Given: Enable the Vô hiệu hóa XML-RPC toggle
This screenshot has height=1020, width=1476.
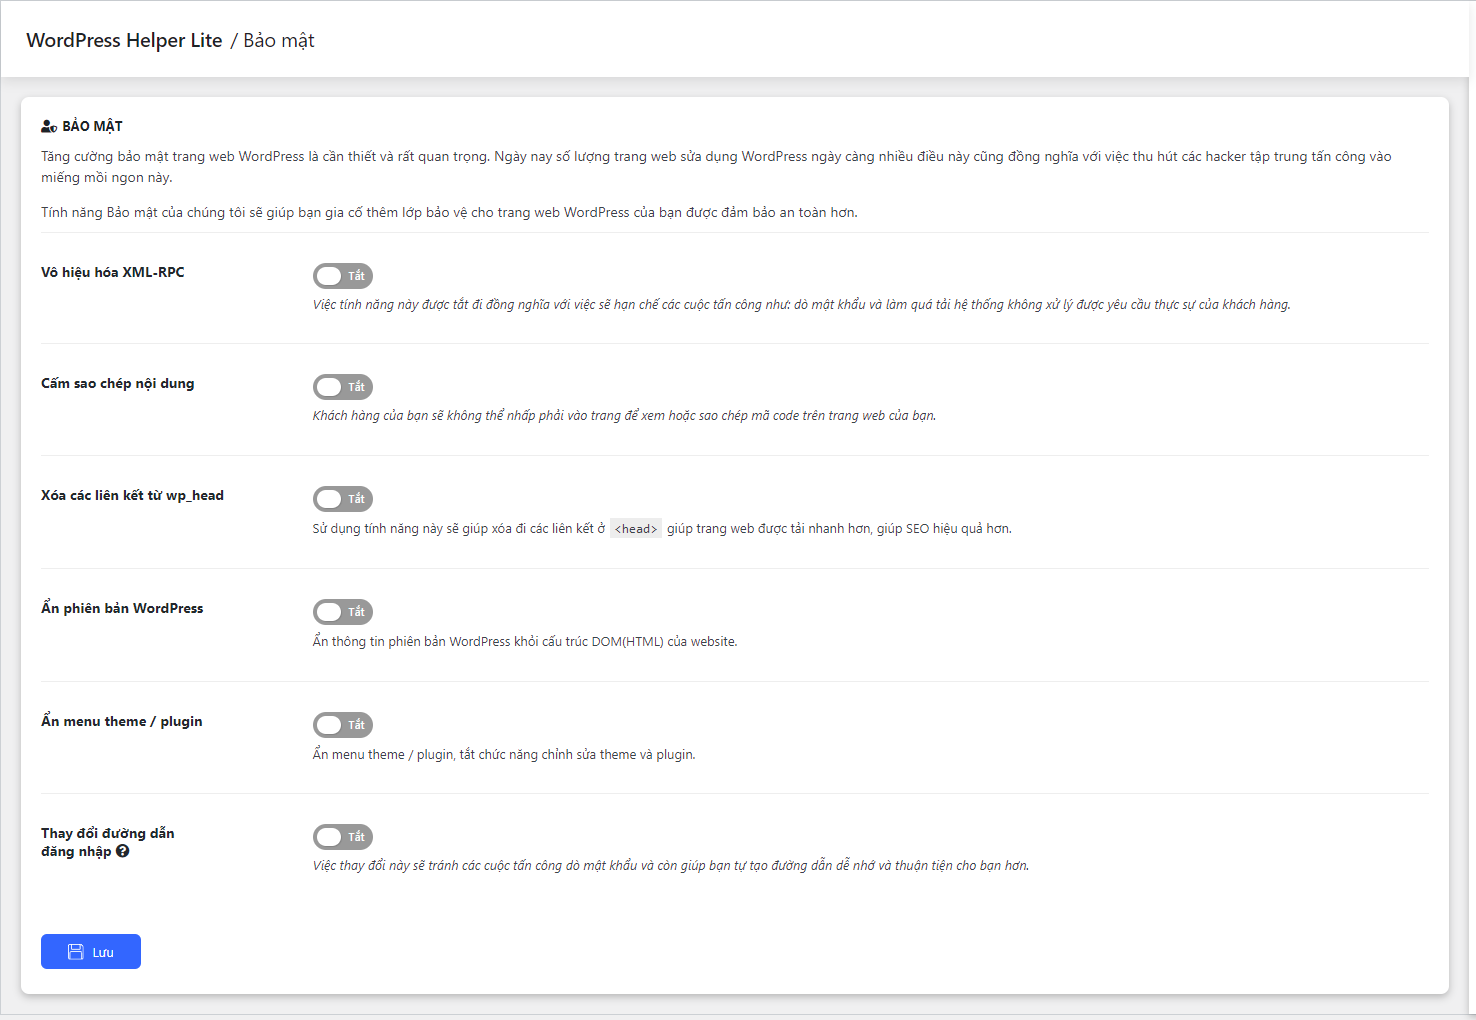Looking at the screenshot, I should point(342,276).
